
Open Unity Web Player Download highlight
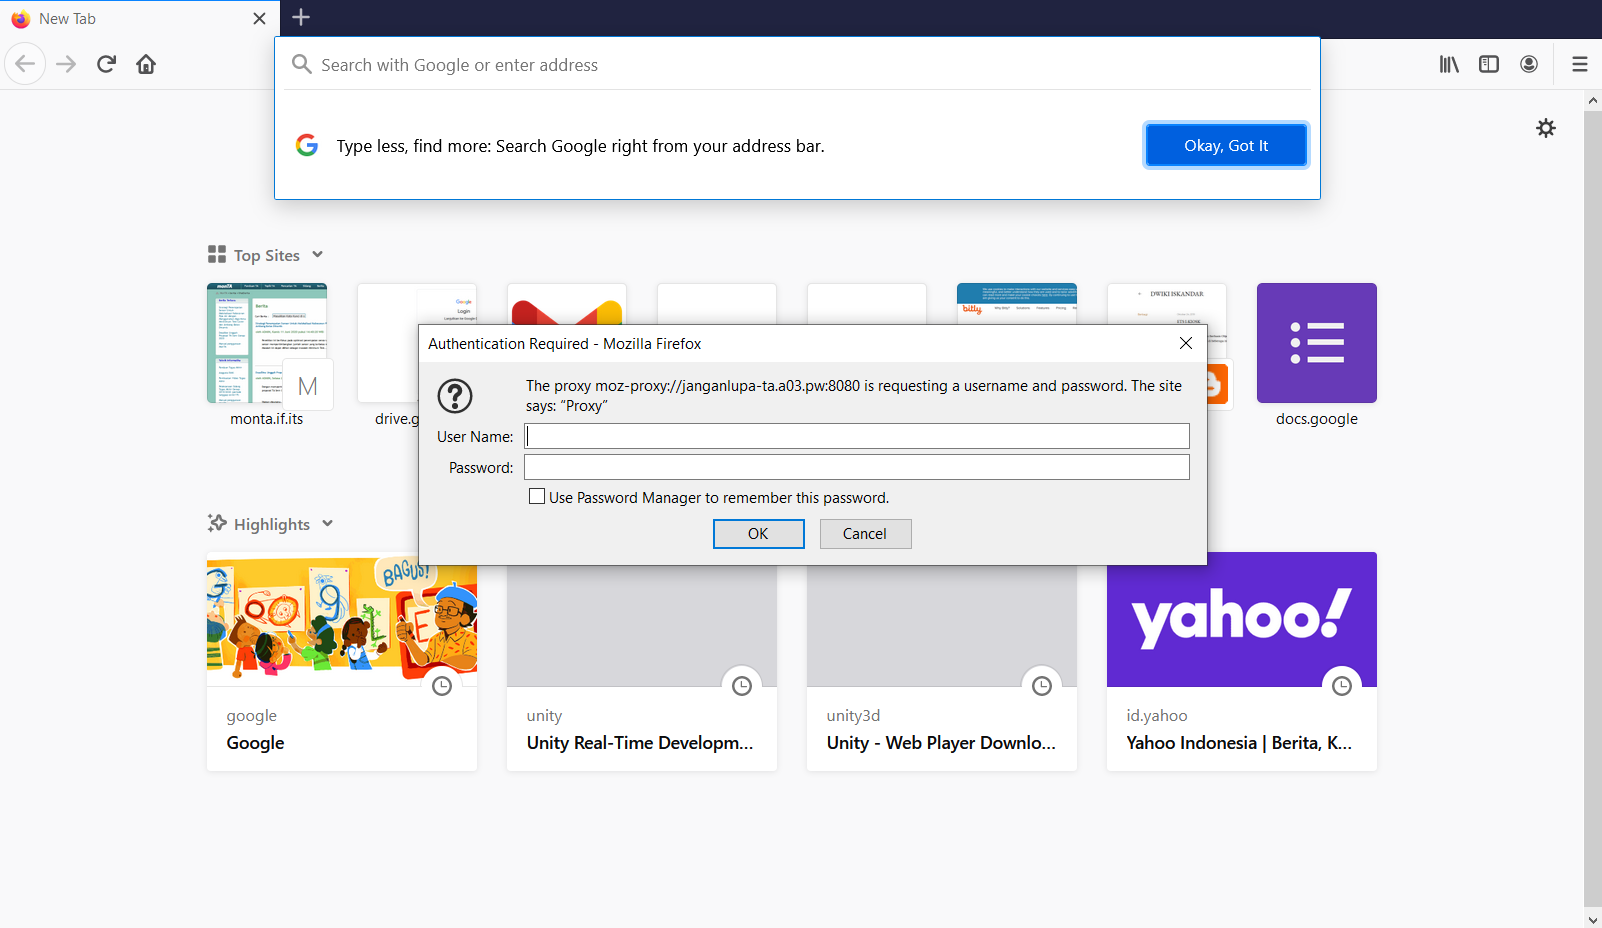[x=942, y=668]
